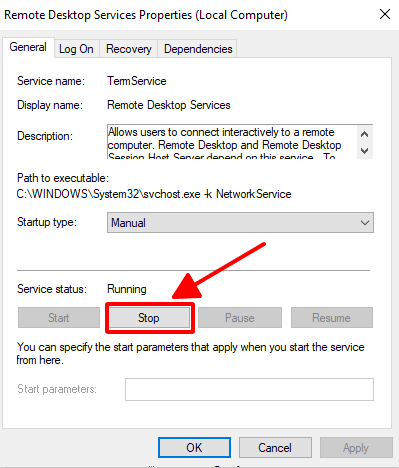
Task: Click the Pause service button
Action: [x=240, y=318]
